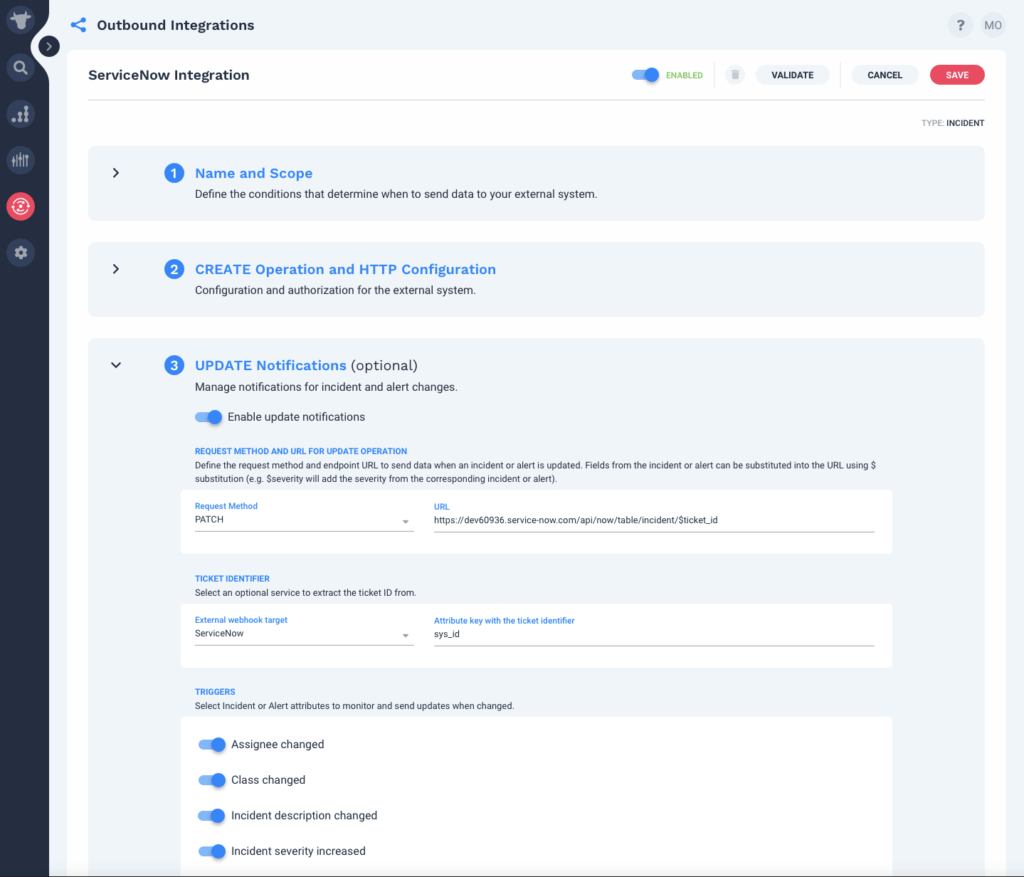Disable the Enable update notifications toggle
Image resolution: width=1024 pixels, height=877 pixels.
[208, 417]
